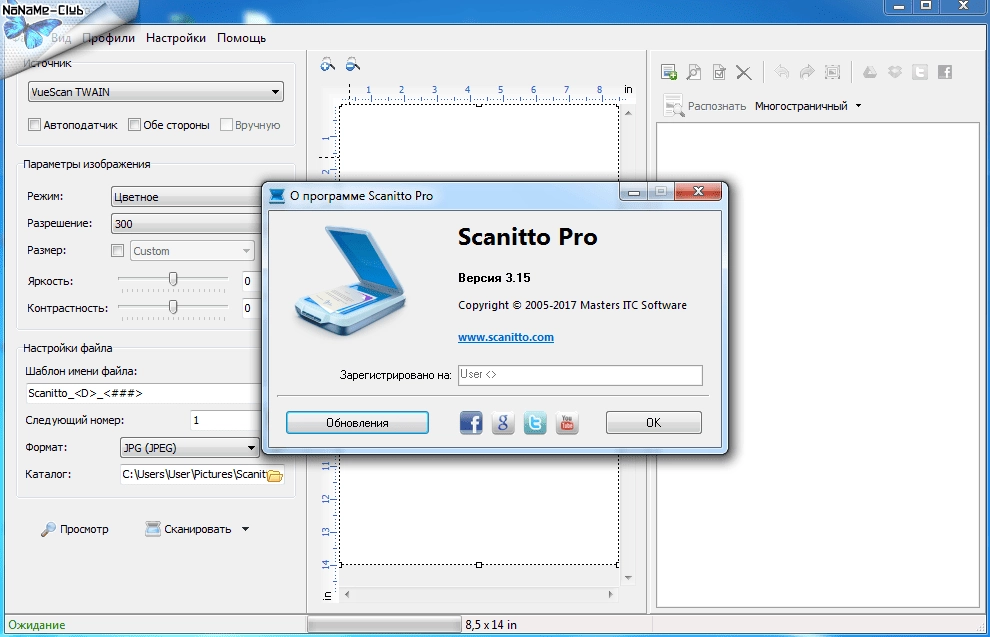
Task: Click the Dropbox upload icon
Action: click(895, 72)
